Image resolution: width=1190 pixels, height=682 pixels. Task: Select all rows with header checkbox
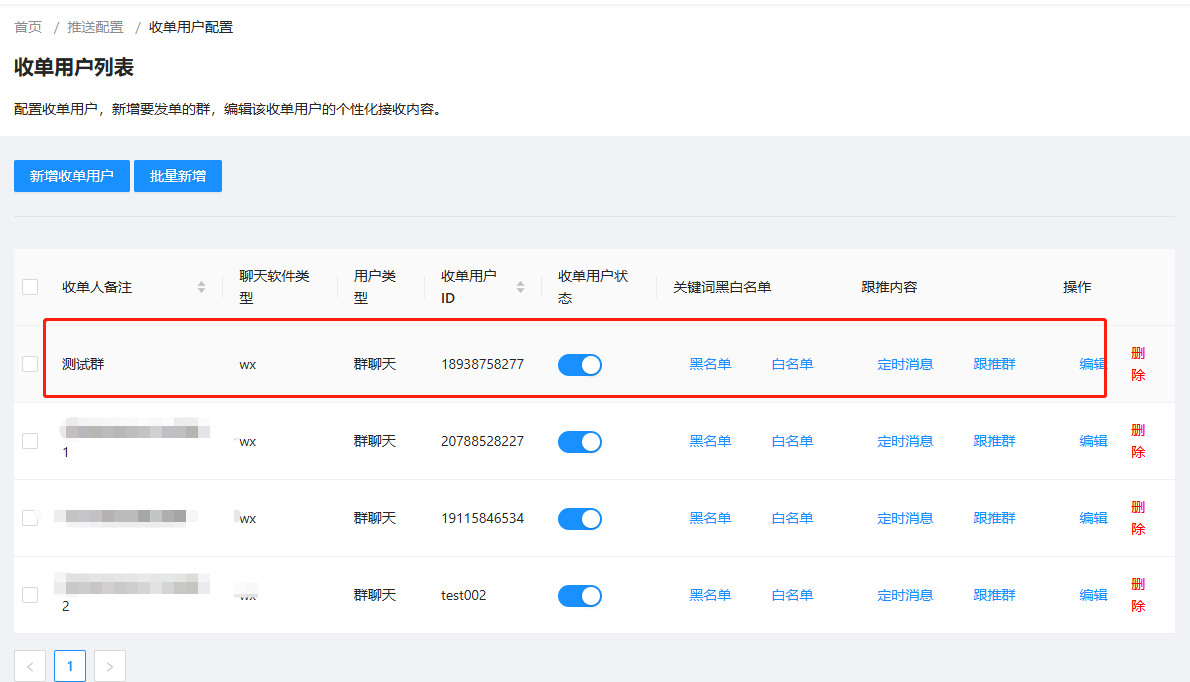click(30, 287)
